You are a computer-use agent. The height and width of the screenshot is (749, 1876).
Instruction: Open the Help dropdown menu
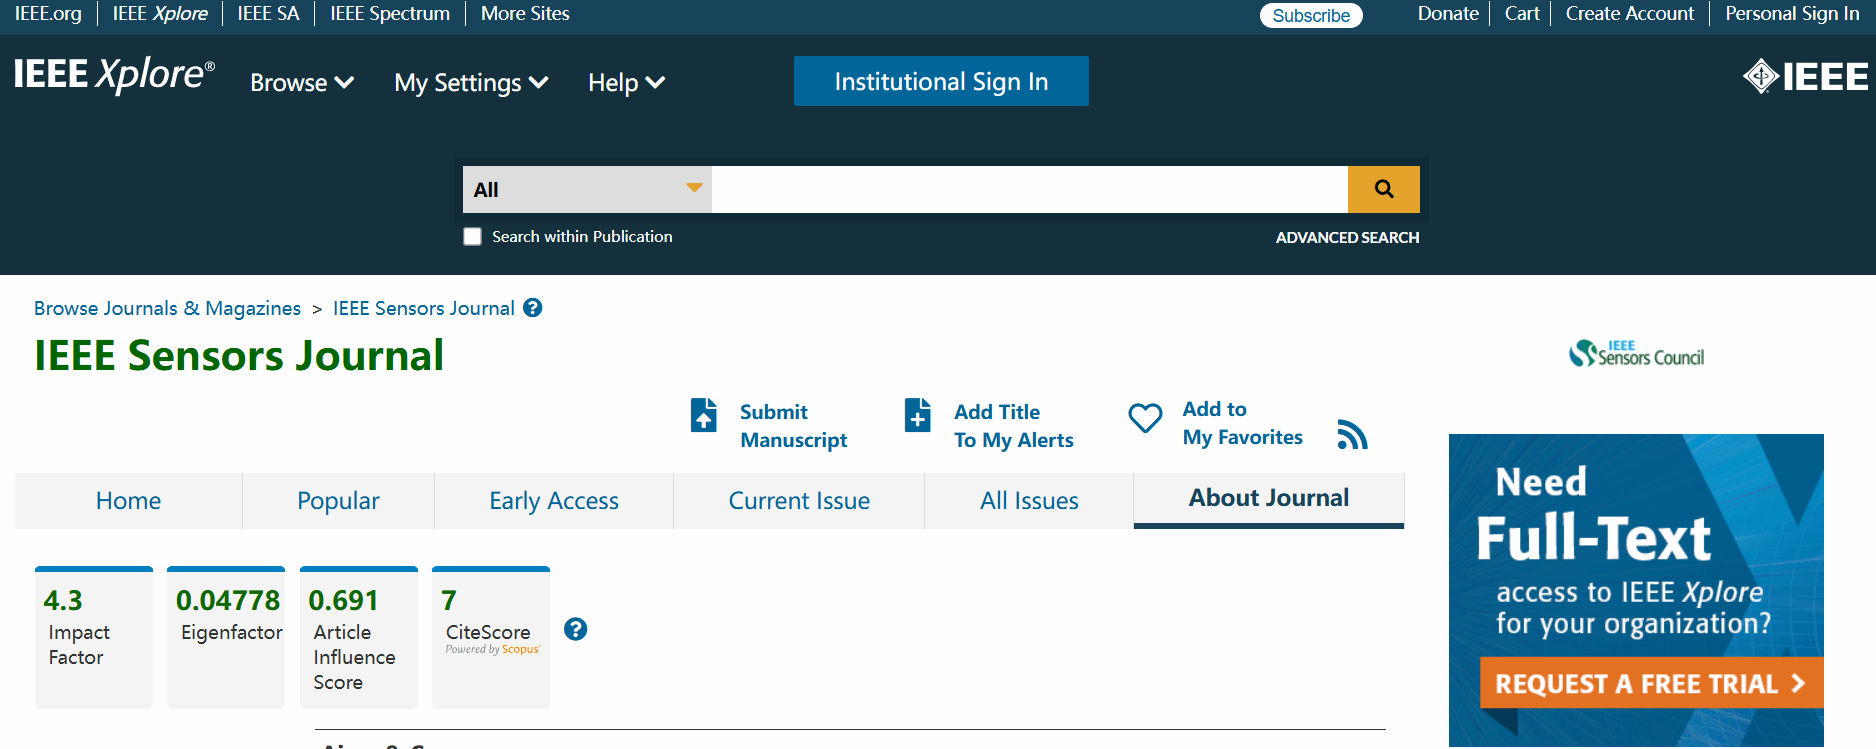[626, 83]
